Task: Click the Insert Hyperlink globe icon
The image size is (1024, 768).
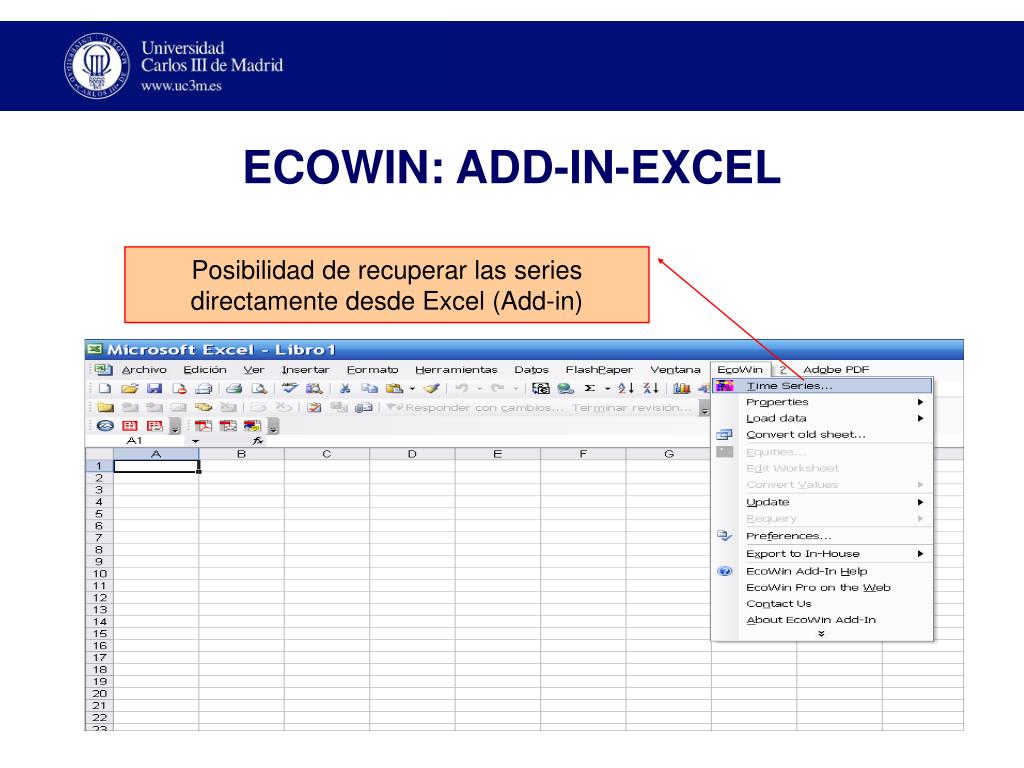Action: pyautogui.click(x=566, y=389)
